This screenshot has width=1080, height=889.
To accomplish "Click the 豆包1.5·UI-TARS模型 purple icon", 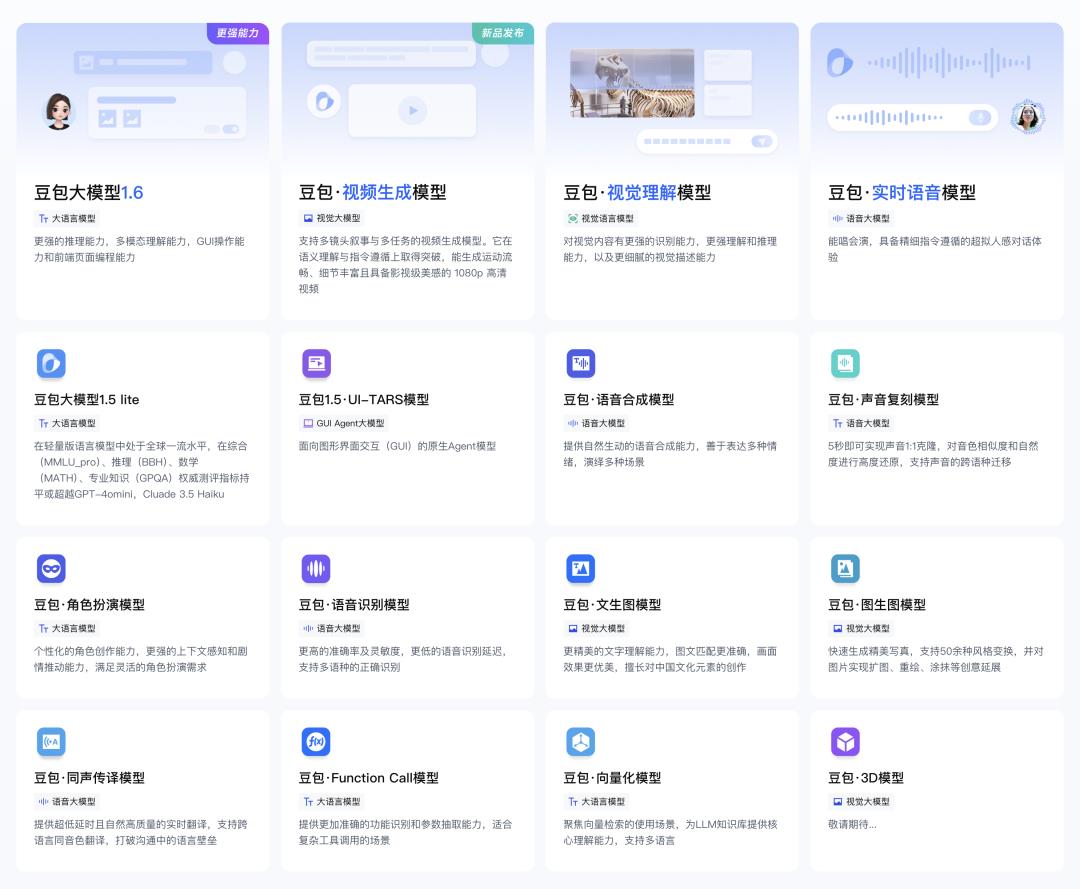I will tap(316, 363).
